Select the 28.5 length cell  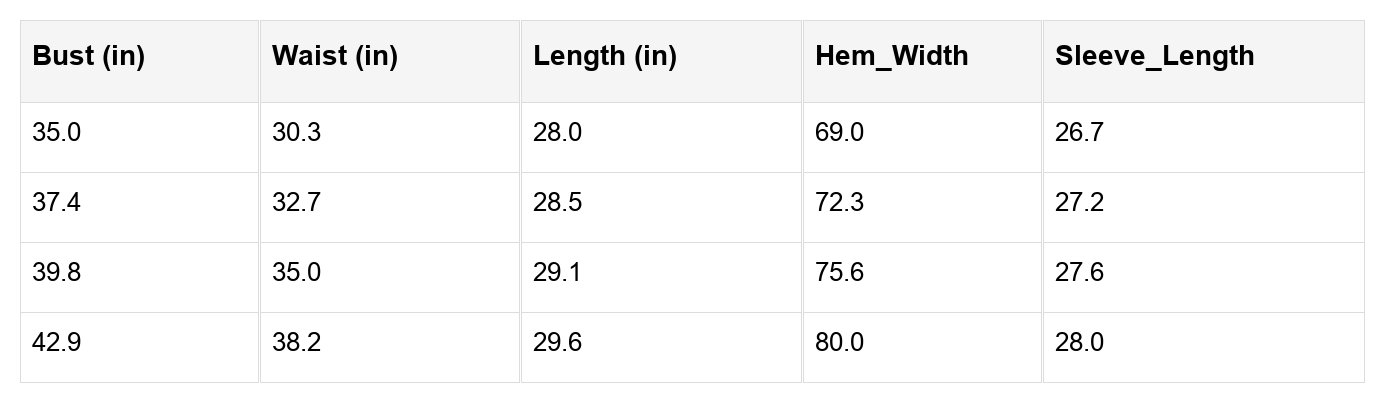tap(558, 203)
